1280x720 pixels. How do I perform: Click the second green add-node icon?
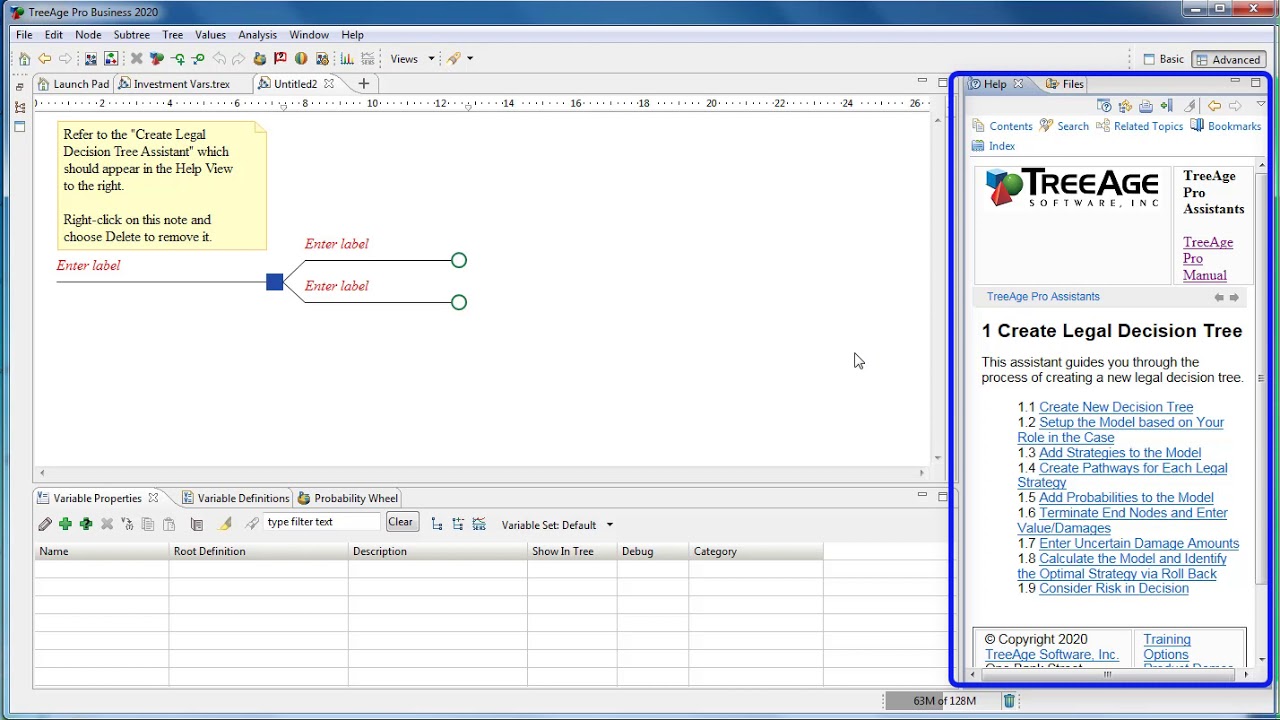(198, 59)
